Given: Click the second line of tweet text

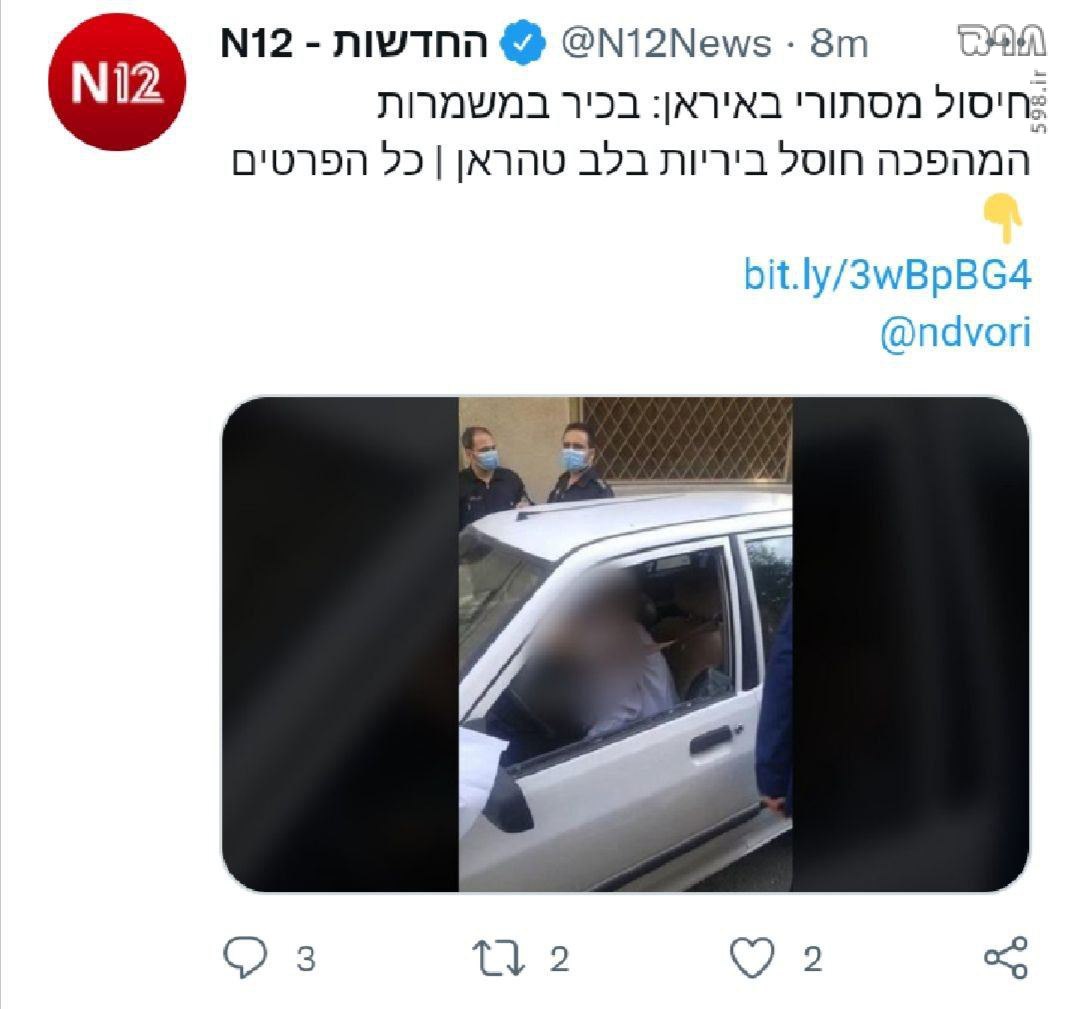Looking at the screenshot, I should [x=630, y=161].
